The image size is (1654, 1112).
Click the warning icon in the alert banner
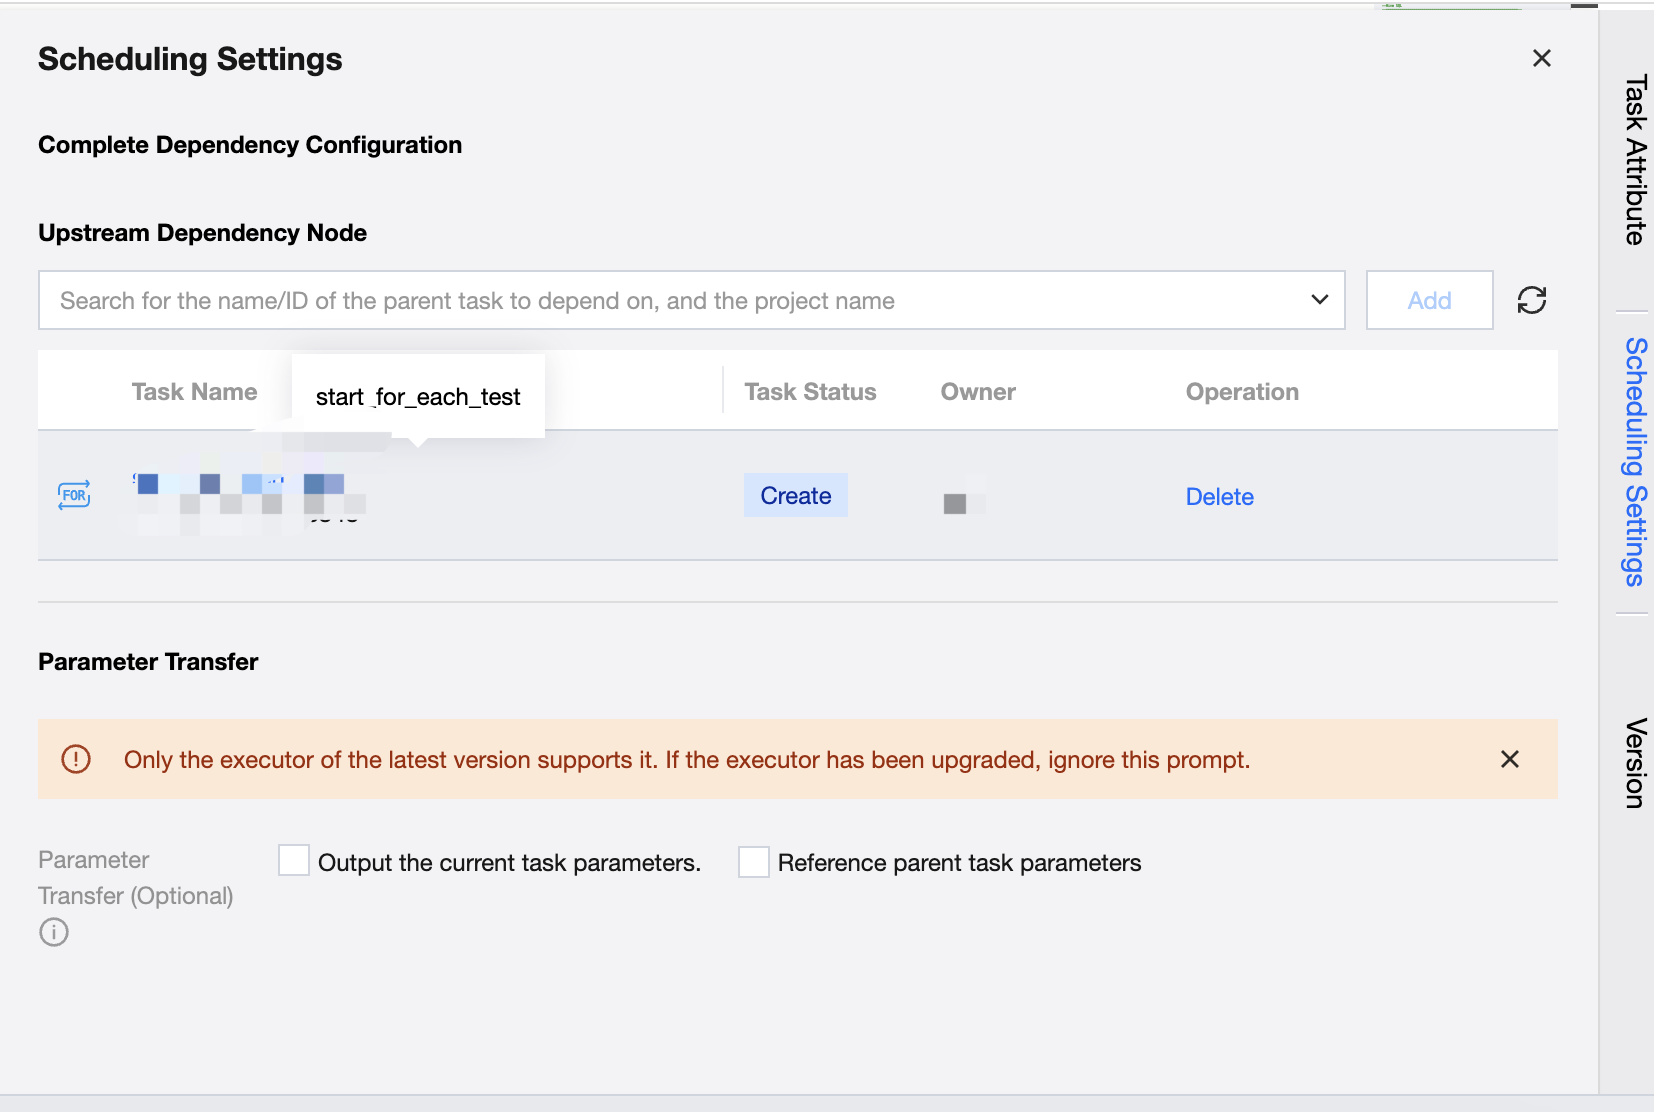coord(76,759)
